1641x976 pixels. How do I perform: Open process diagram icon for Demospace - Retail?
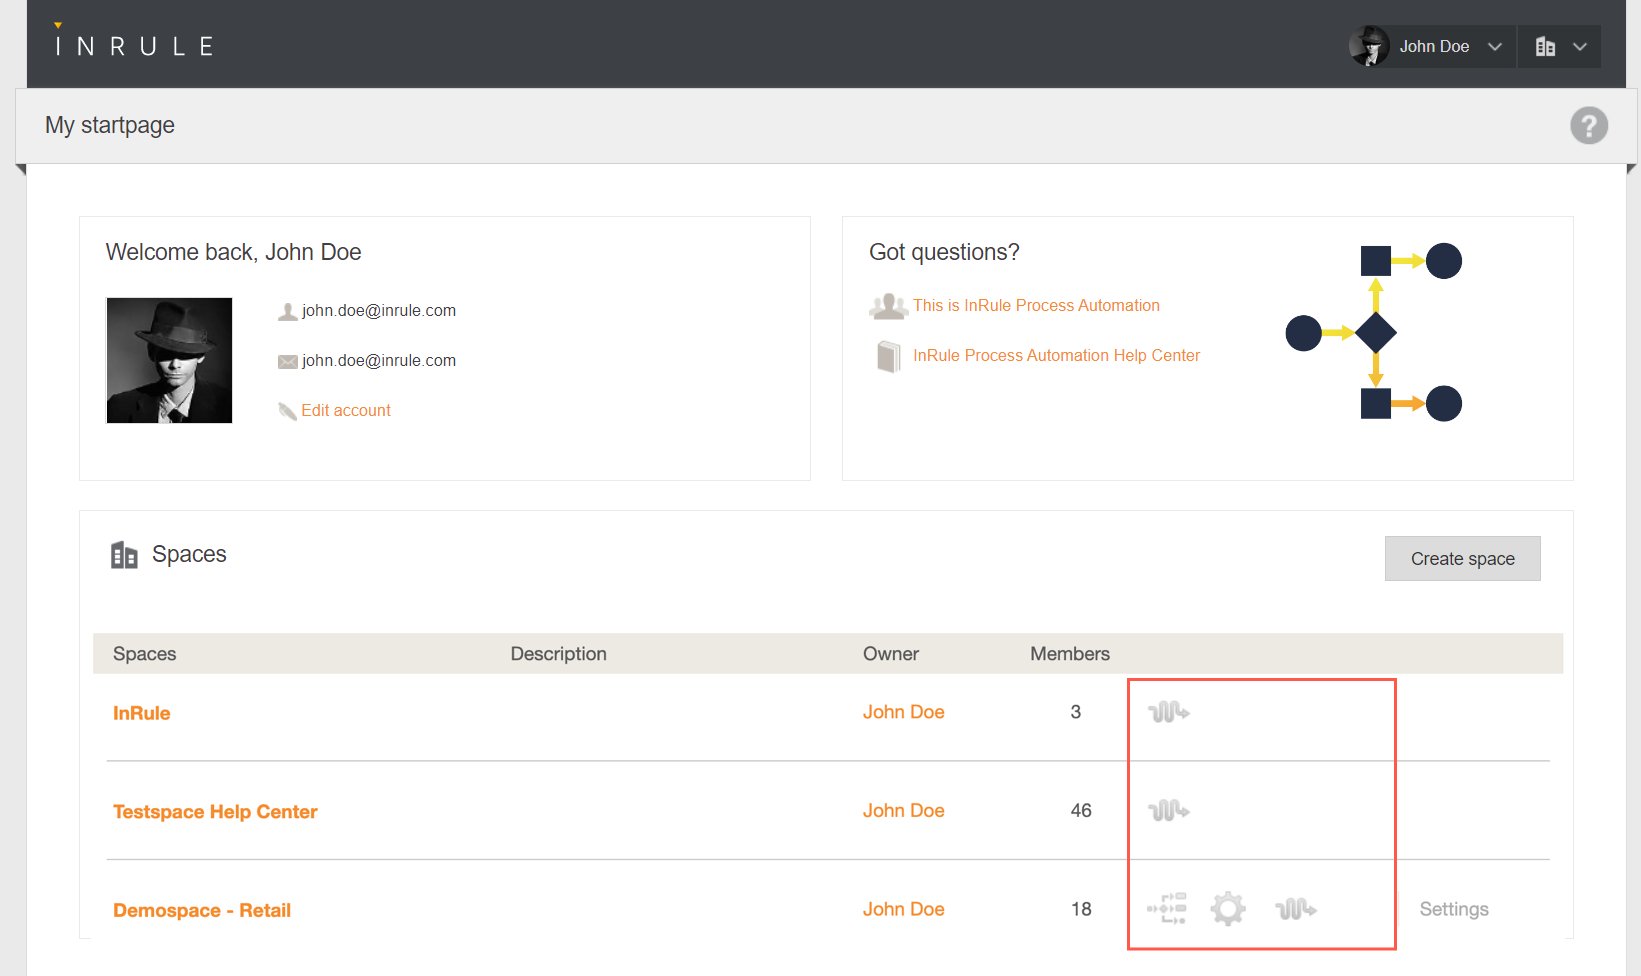[1167, 909]
